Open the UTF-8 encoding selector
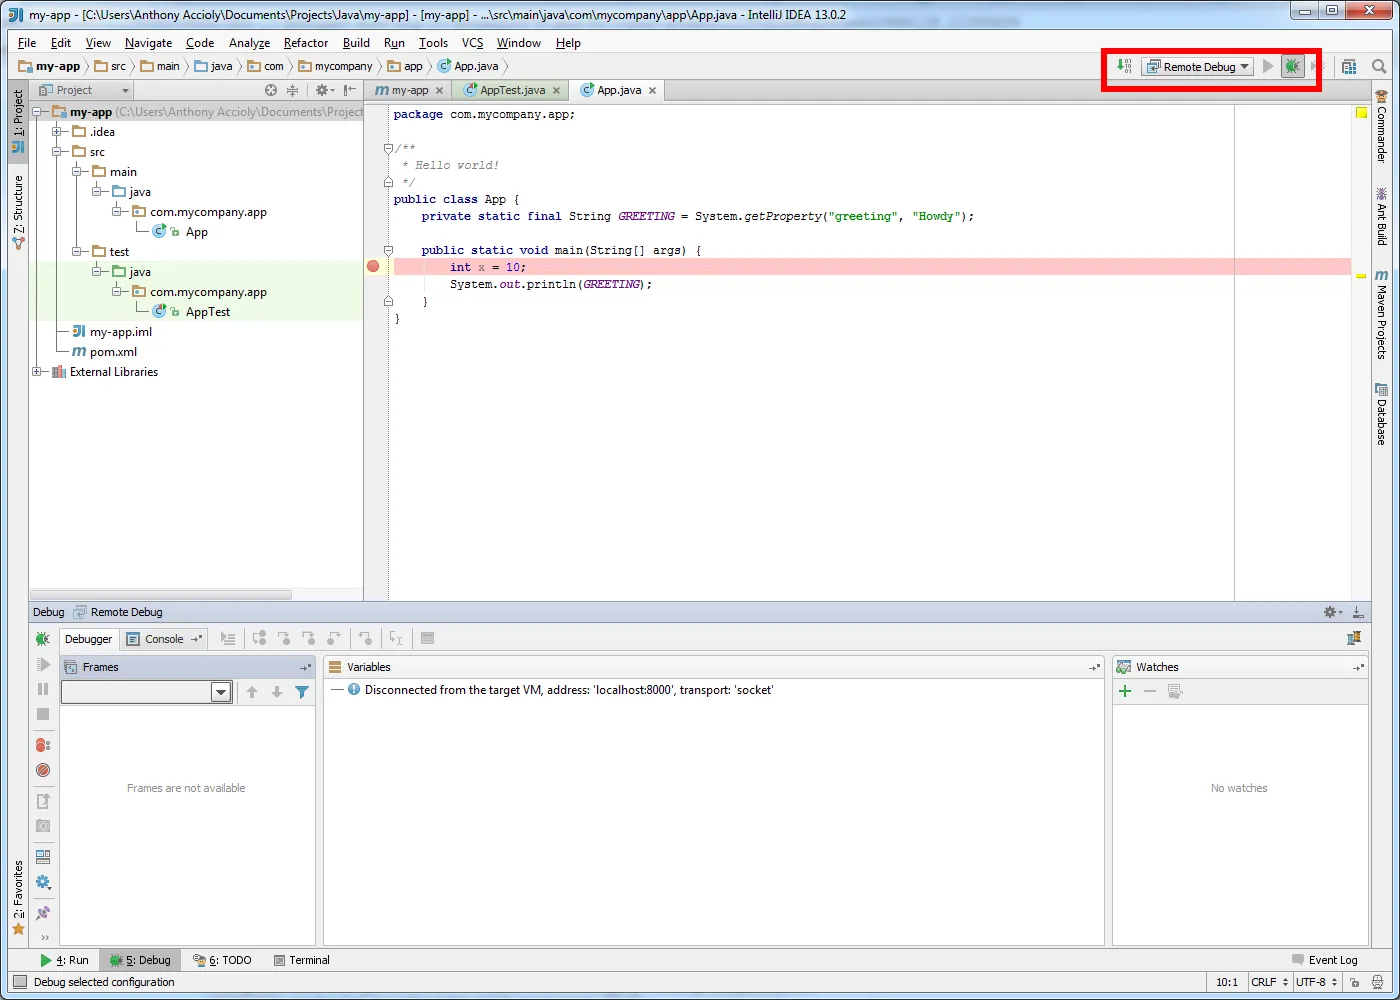The image size is (1400, 1000). point(1316,982)
